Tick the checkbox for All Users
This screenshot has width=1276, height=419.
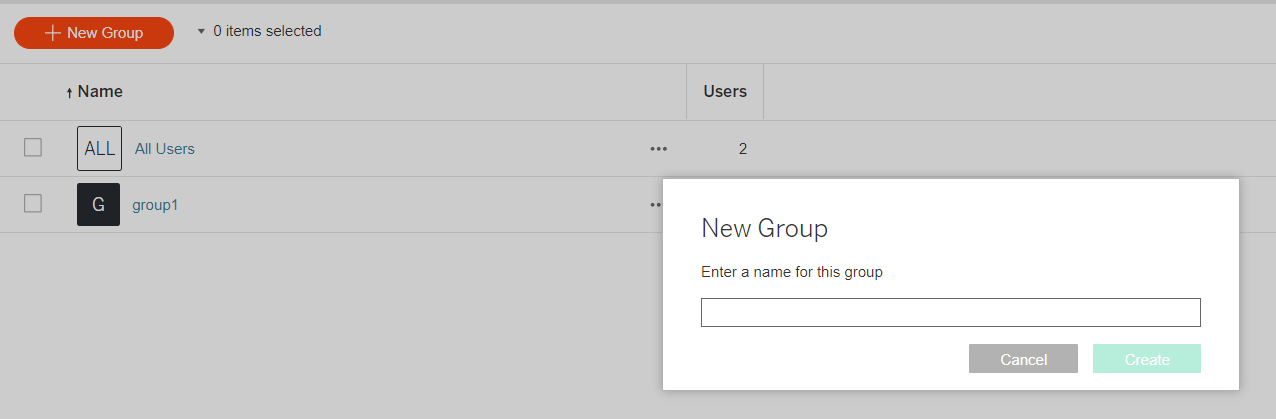[x=33, y=148]
